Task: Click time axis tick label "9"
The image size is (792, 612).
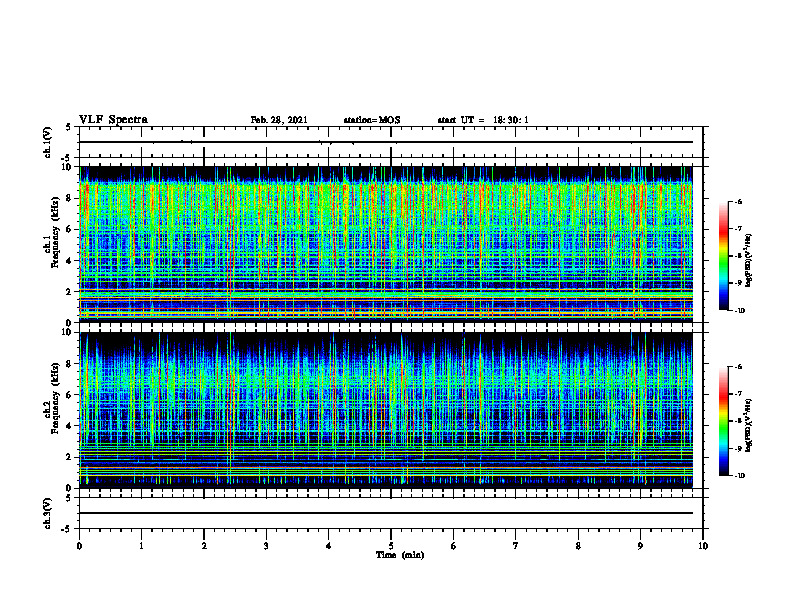Action: (x=640, y=546)
